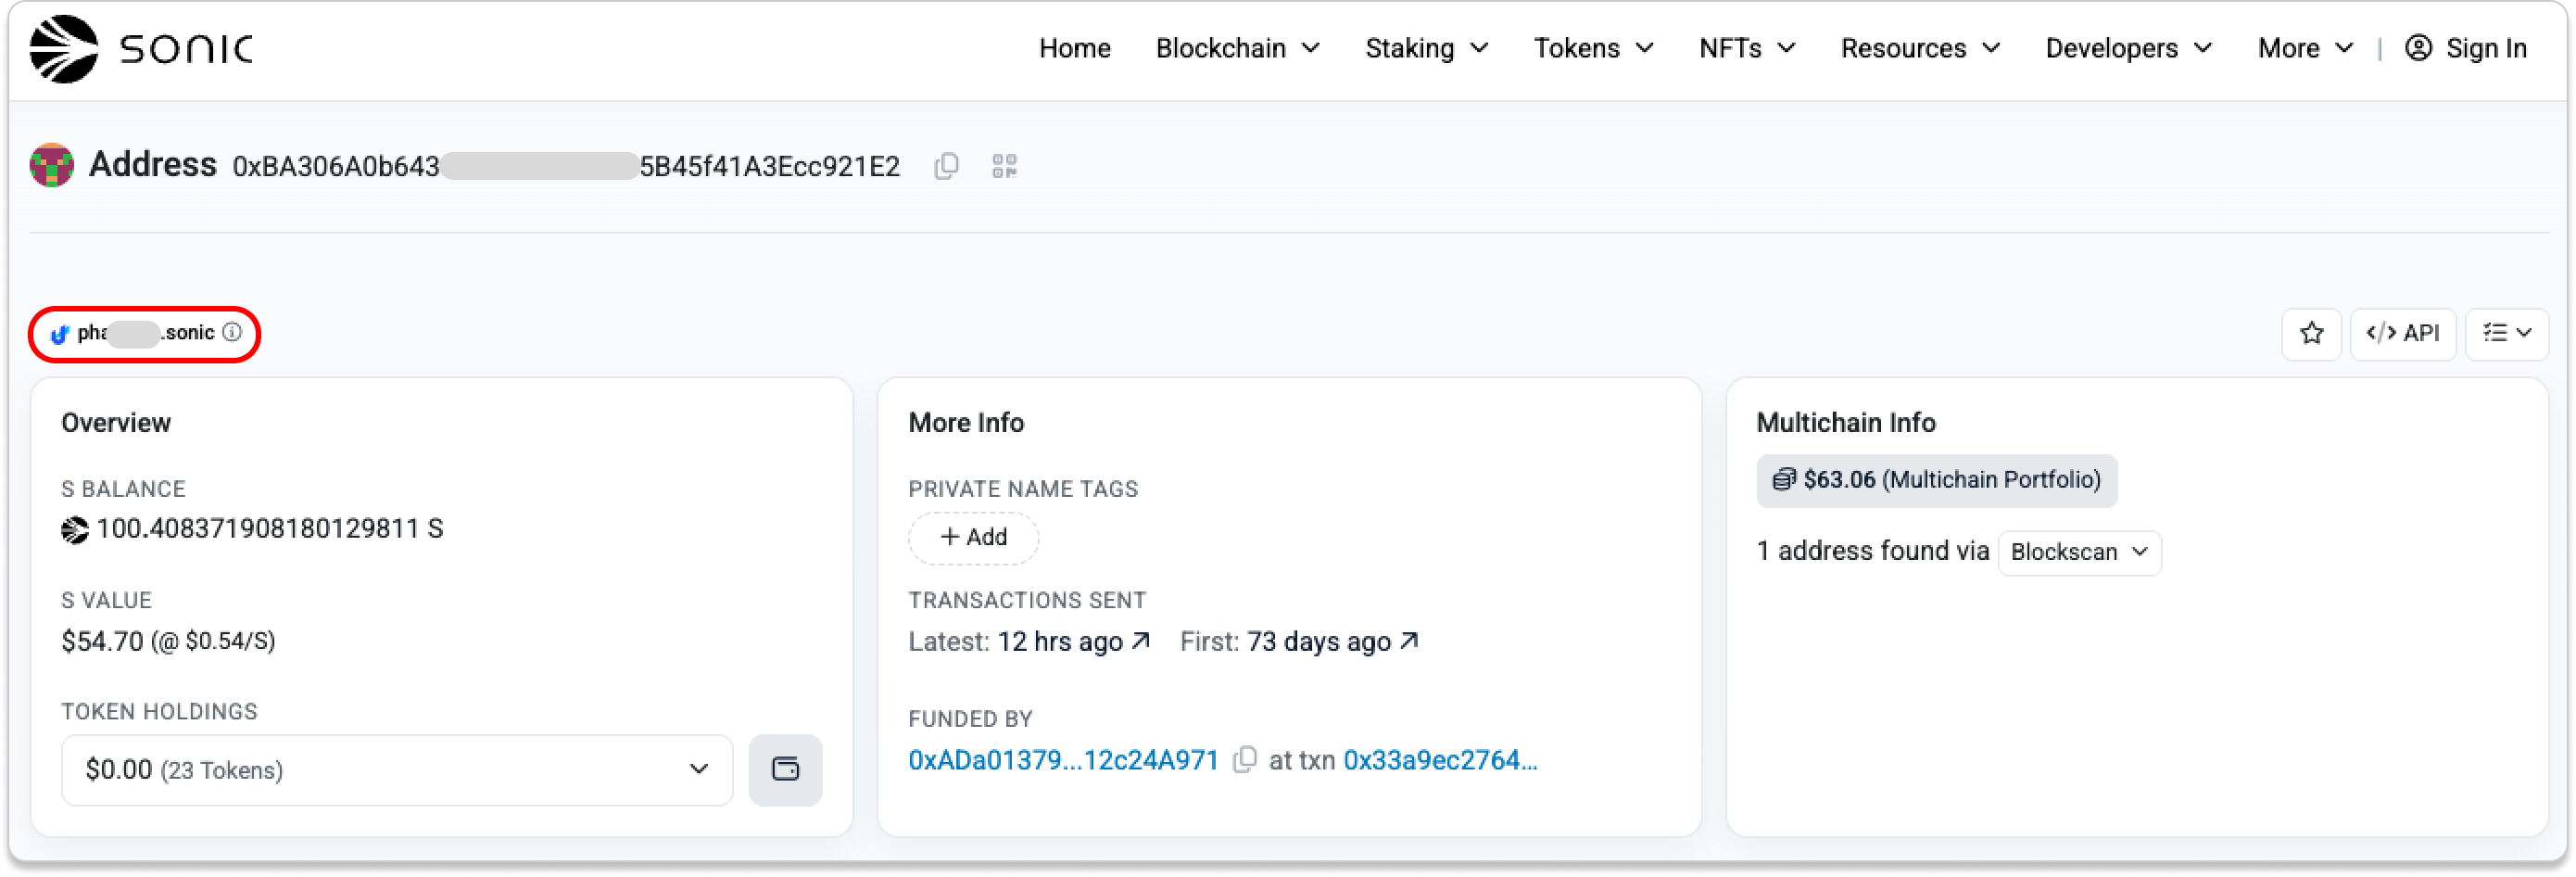This screenshot has height=877, width=2576.
Task: Add a private name tag
Action: click(973, 537)
